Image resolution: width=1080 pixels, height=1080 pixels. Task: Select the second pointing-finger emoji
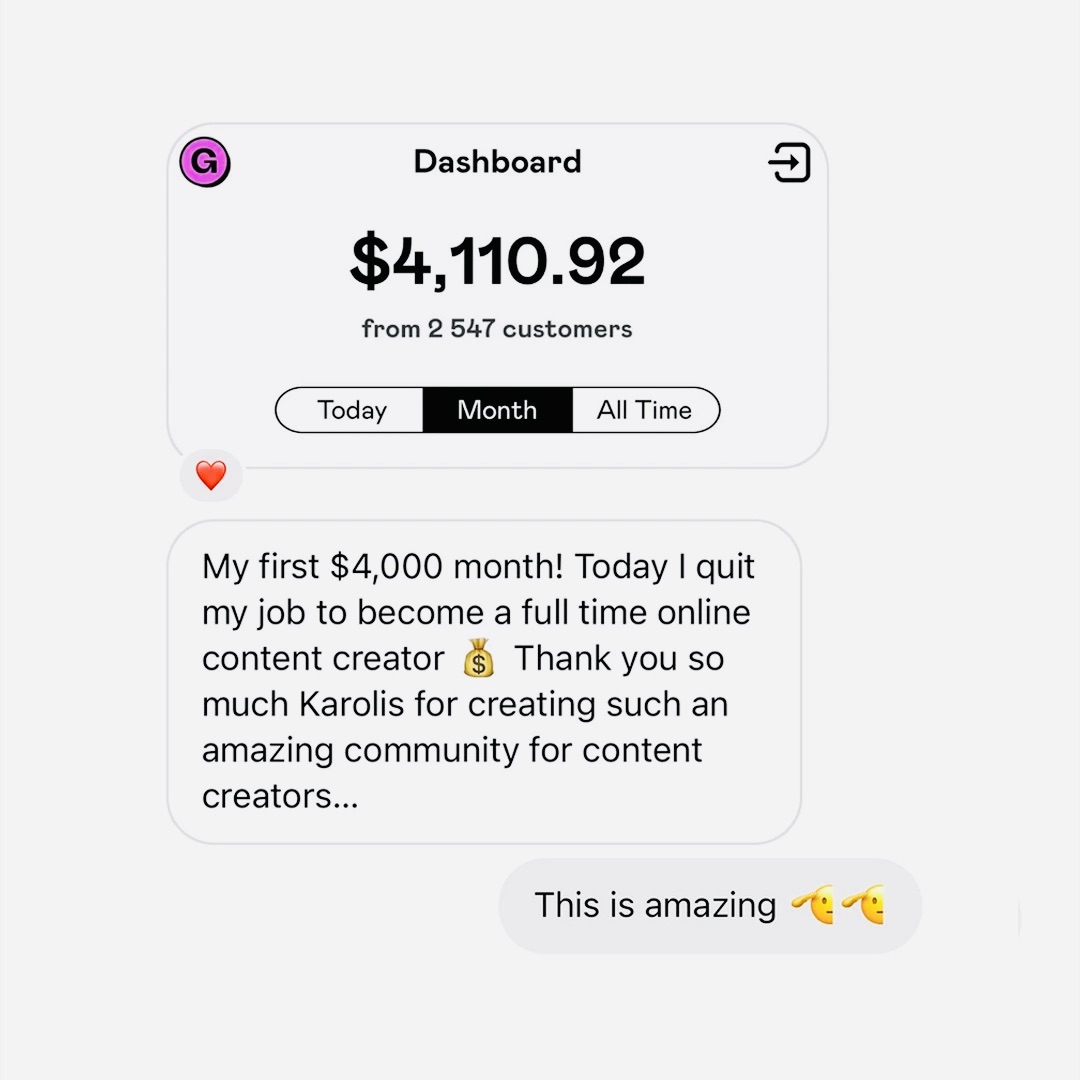click(866, 905)
